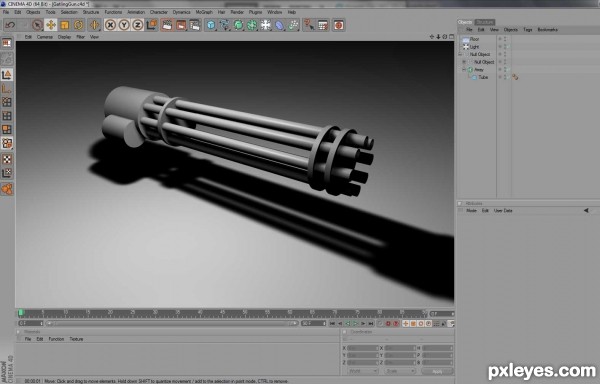This screenshot has width=600, height=384.
Task: Select the Points mode tool
Action: click(7, 102)
